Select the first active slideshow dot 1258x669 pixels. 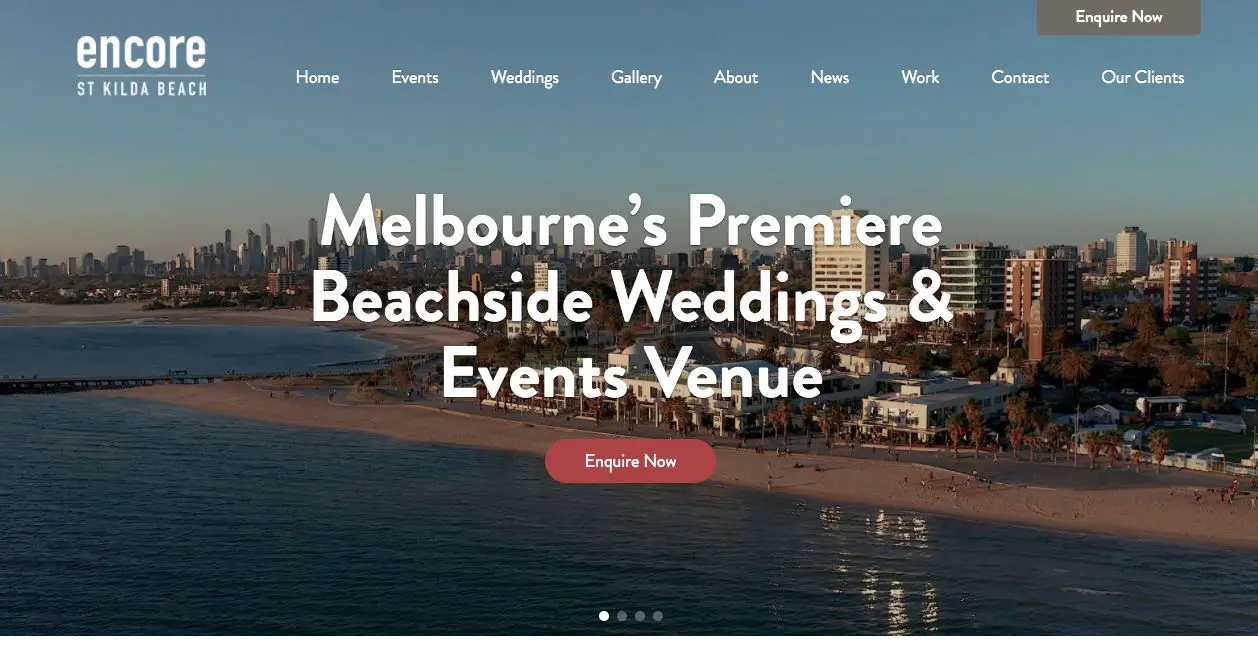pyautogui.click(x=604, y=616)
